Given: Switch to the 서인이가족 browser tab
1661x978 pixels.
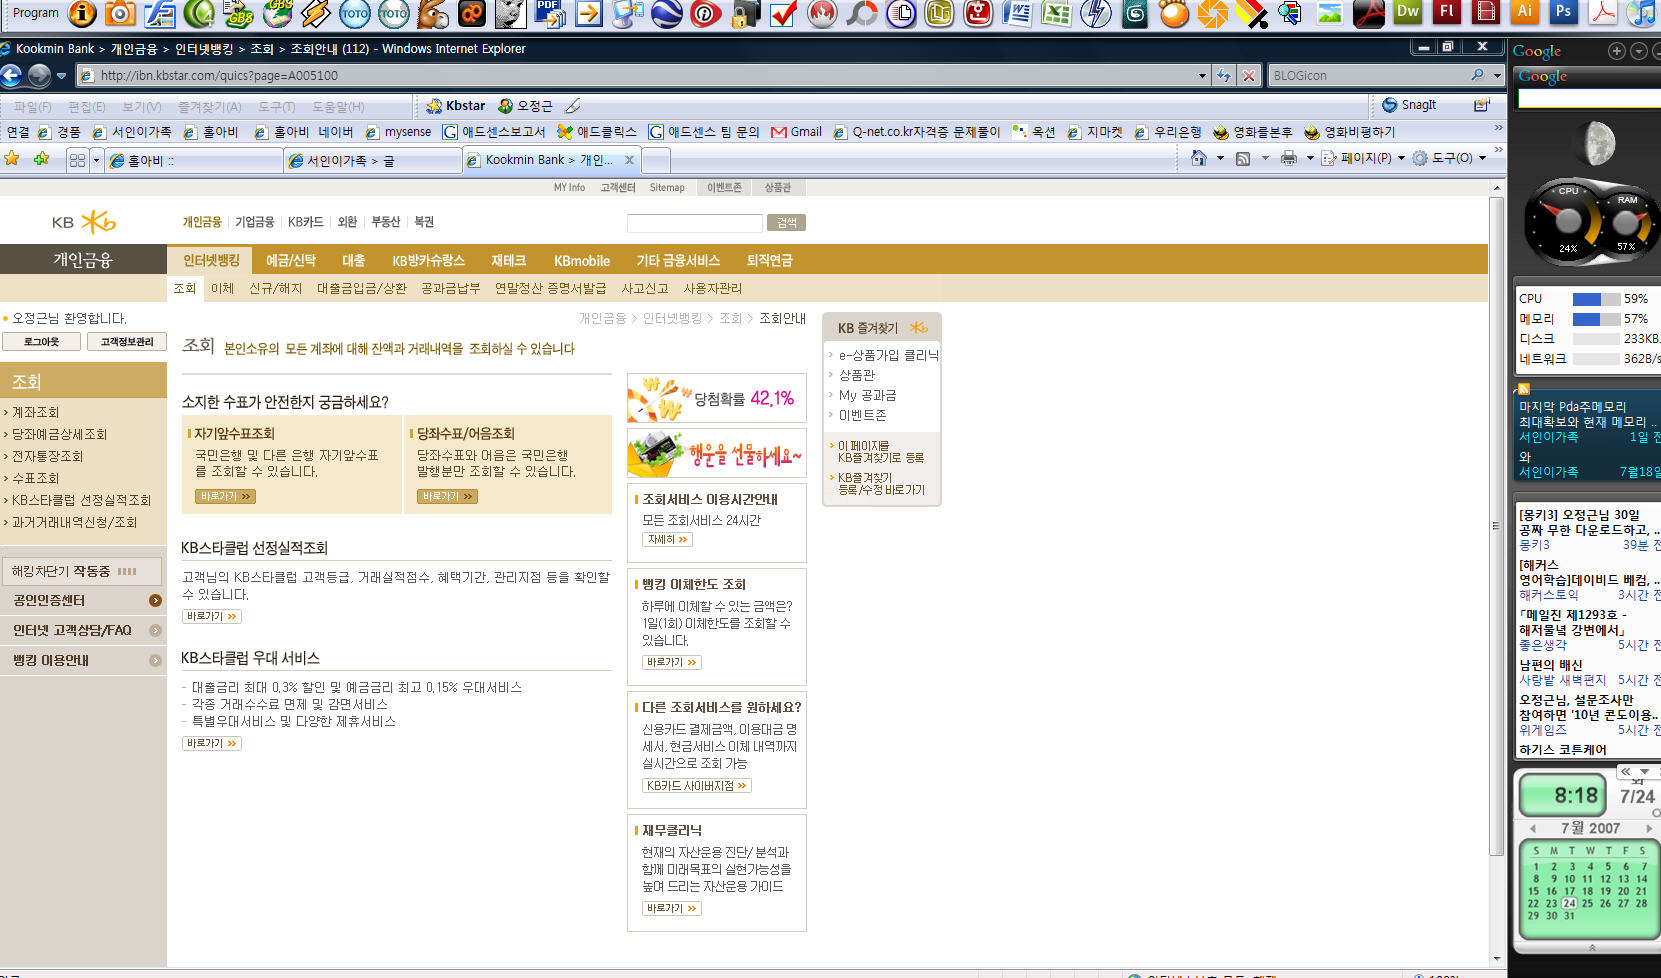Looking at the screenshot, I should click(372, 160).
